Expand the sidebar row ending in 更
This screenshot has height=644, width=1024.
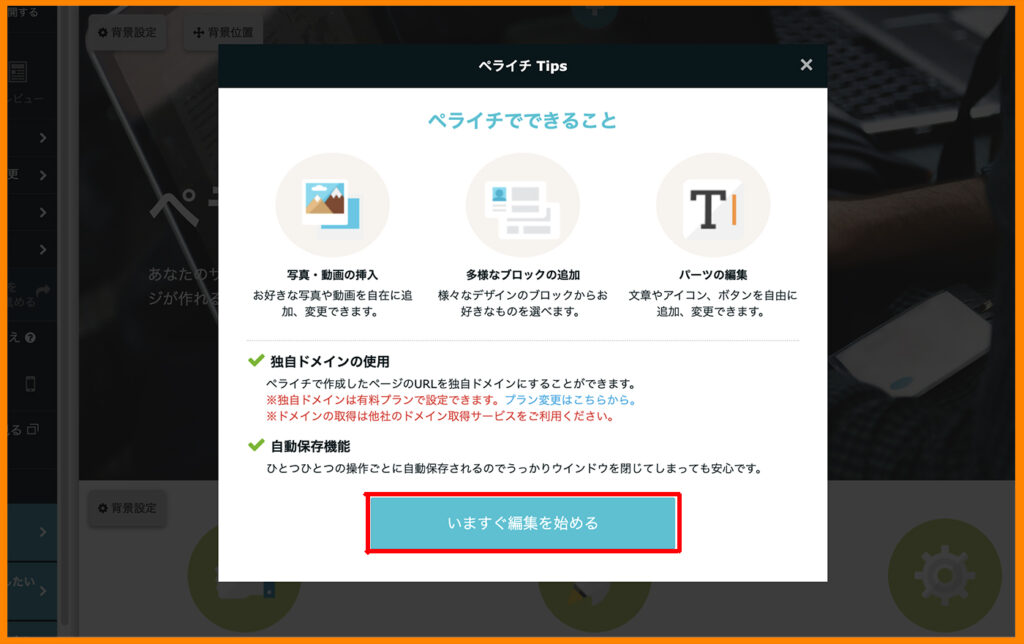(32, 175)
